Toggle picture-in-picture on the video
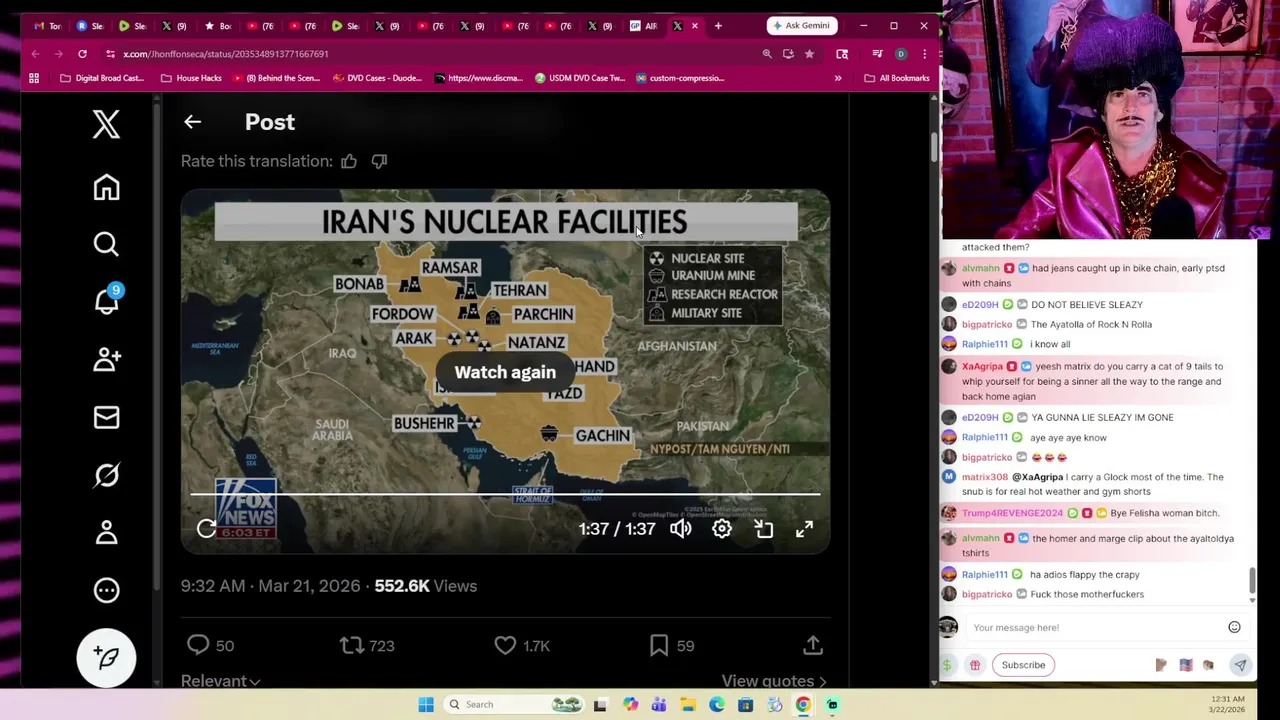The height and width of the screenshot is (720, 1280). (764, 529)
